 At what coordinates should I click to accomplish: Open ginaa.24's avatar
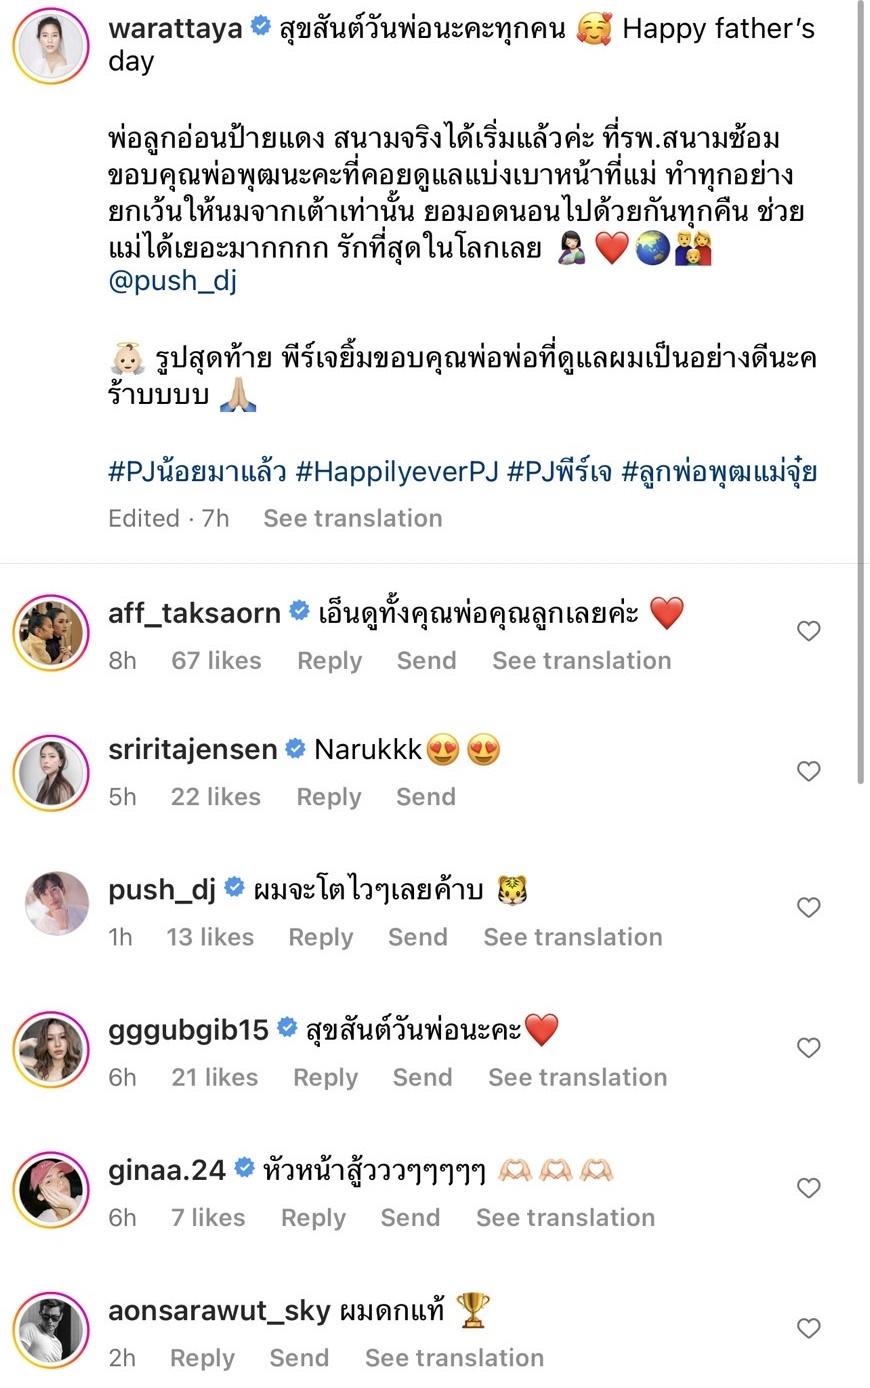click(51, 1190)
